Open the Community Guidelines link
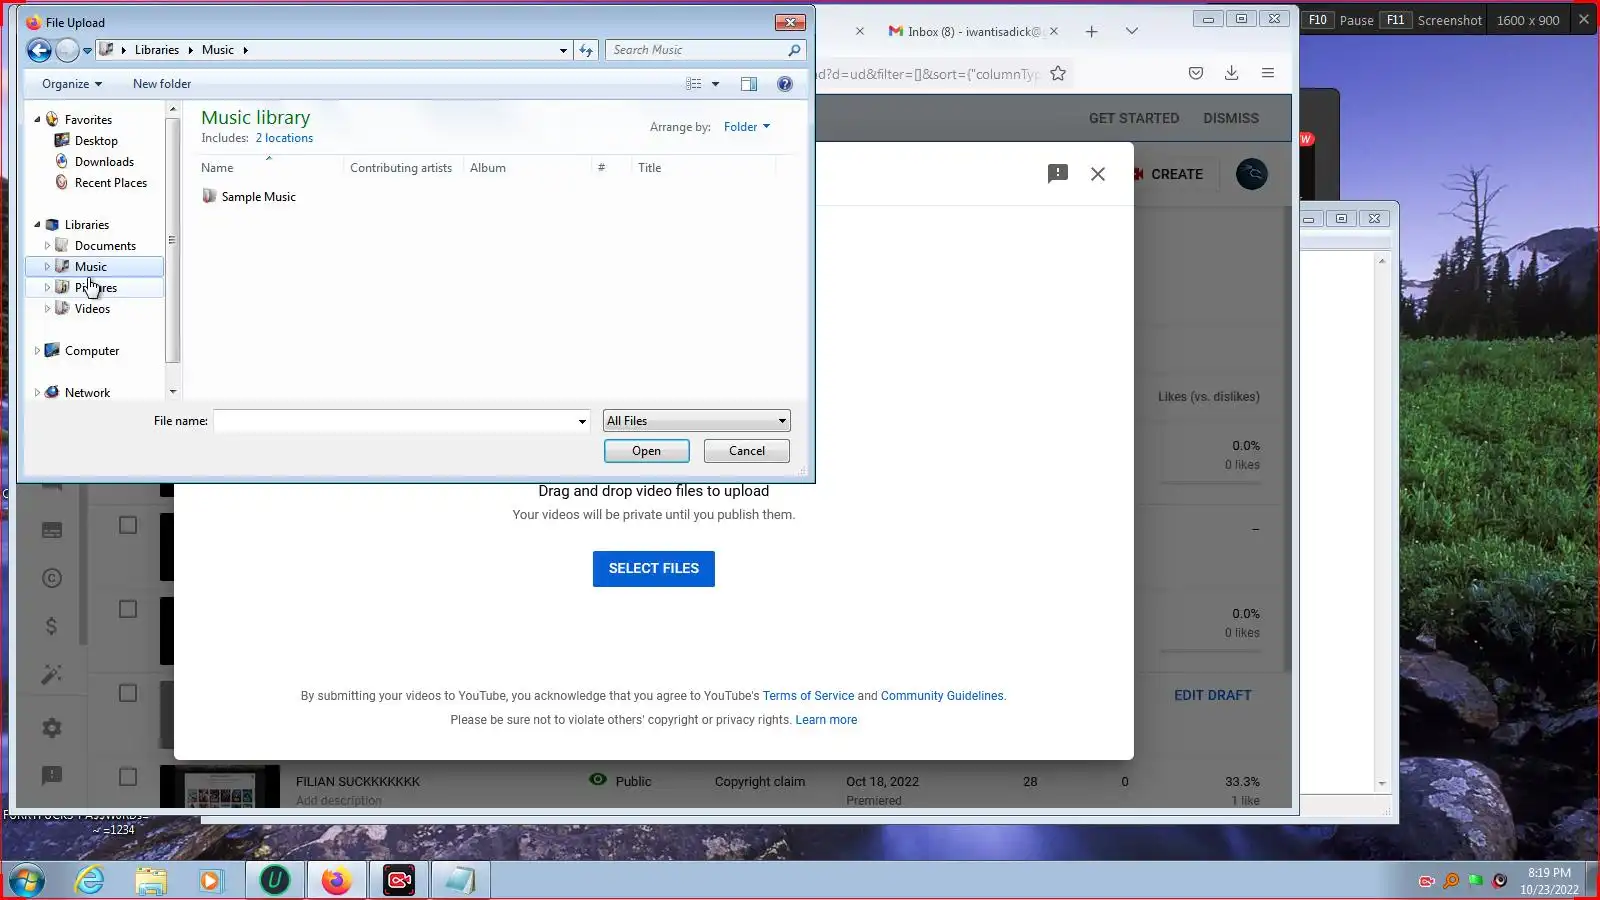This screenshot has height=900, width=1600. click(942, 696)
